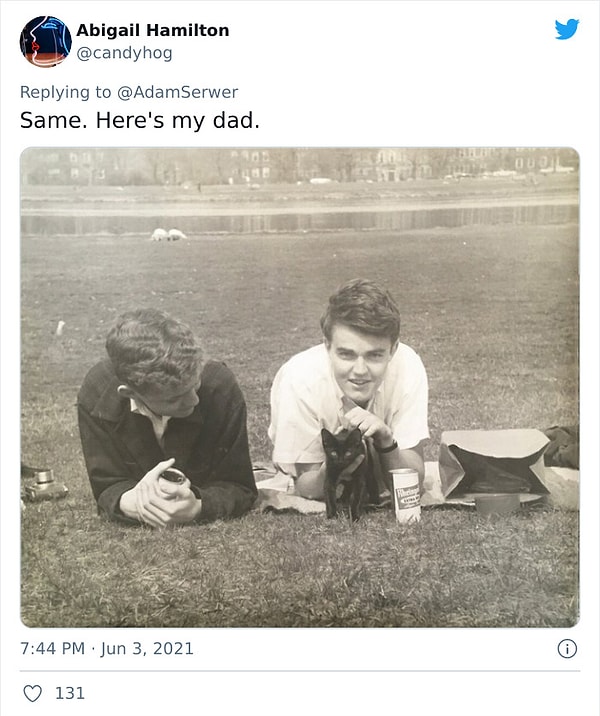The width and height of the screenshot is (600, 716).
Task: Open the Abigail Hamilton display name
Action: [x=152, y=30]
